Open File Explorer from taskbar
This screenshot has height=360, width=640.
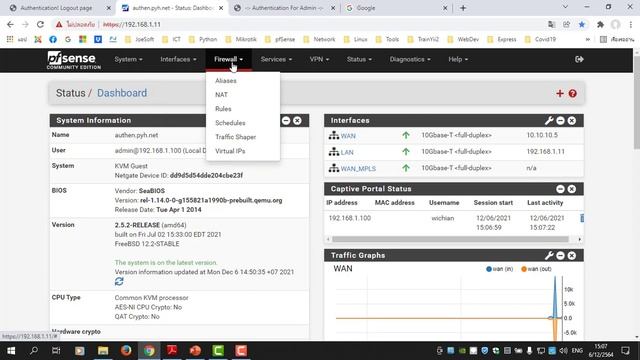click(x=102, y=351)
